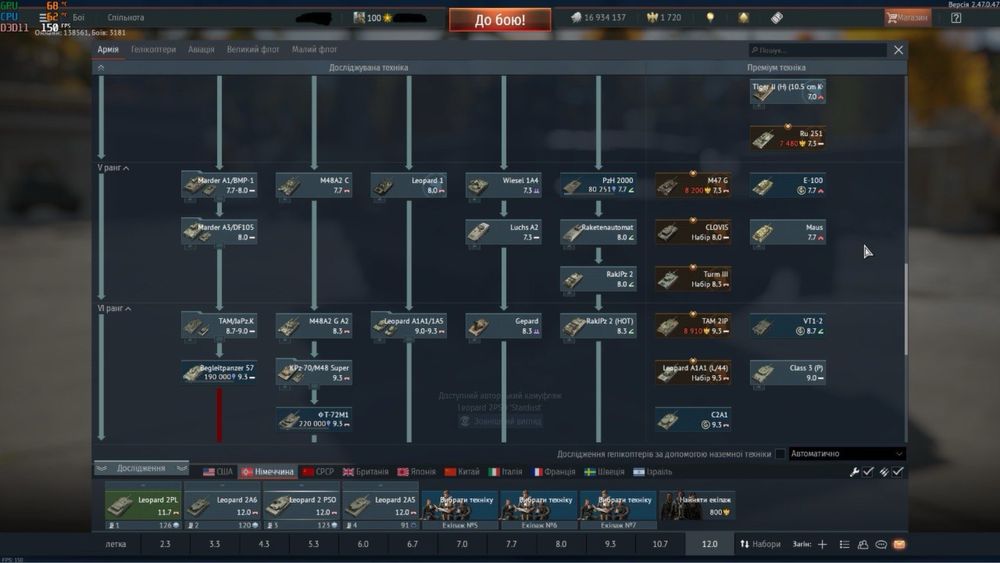Click the research tree vertical scrollbar
1000x563 pixels.
click(906, 309)
